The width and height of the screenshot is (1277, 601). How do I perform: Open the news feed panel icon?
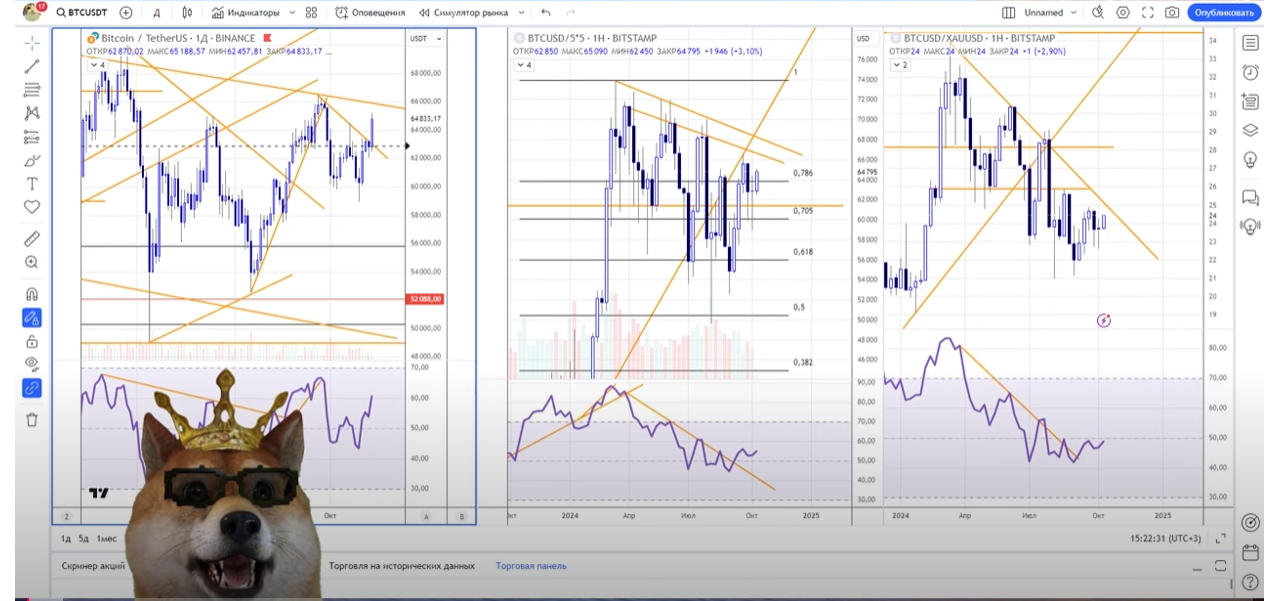1250,101
